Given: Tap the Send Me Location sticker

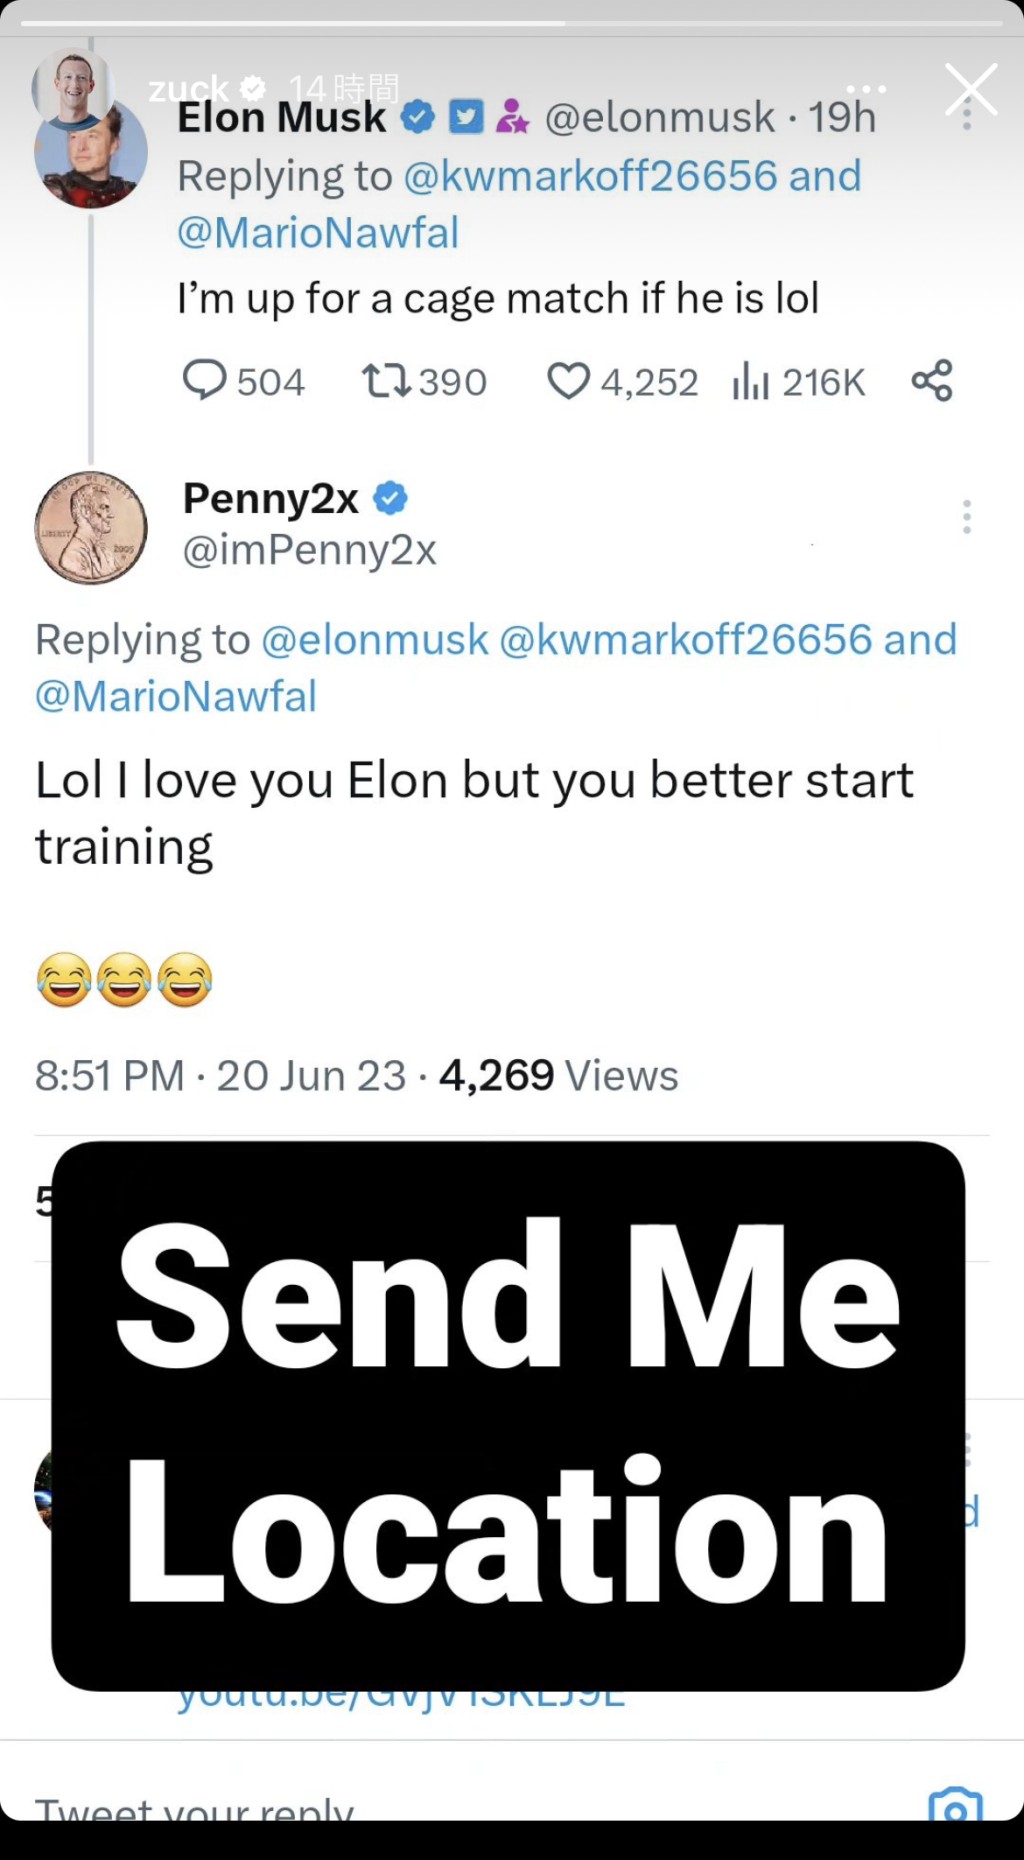Looking at the screenshot, I should (508, 1415).
